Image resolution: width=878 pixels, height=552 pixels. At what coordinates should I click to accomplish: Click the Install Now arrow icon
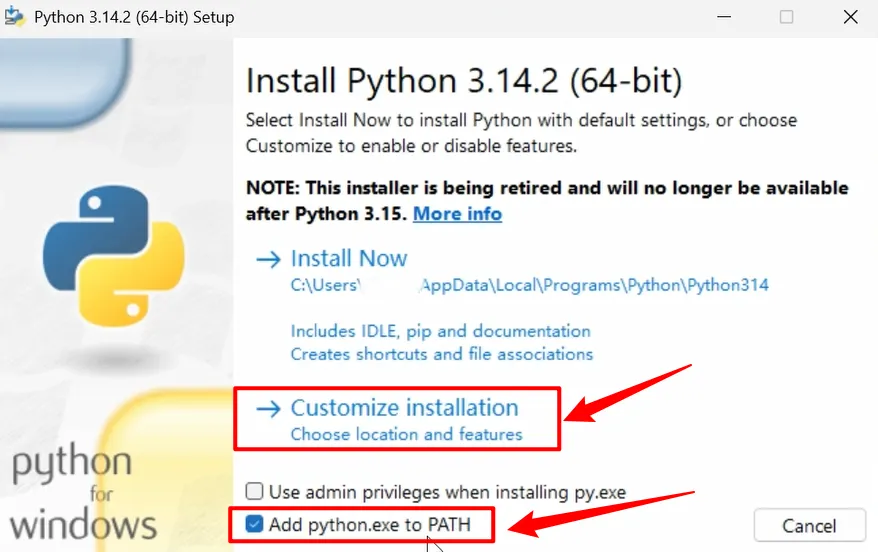268,259
